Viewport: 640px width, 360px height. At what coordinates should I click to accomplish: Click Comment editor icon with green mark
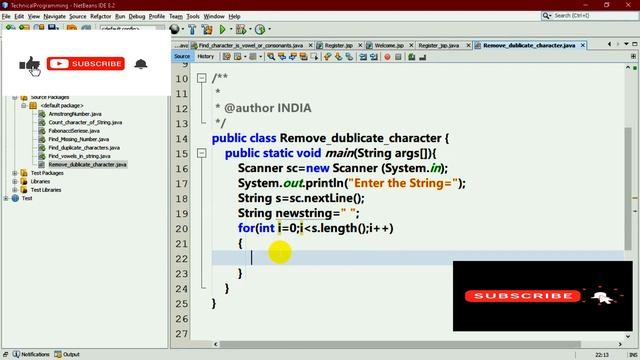pyautogui.click(x=411, y=57)
